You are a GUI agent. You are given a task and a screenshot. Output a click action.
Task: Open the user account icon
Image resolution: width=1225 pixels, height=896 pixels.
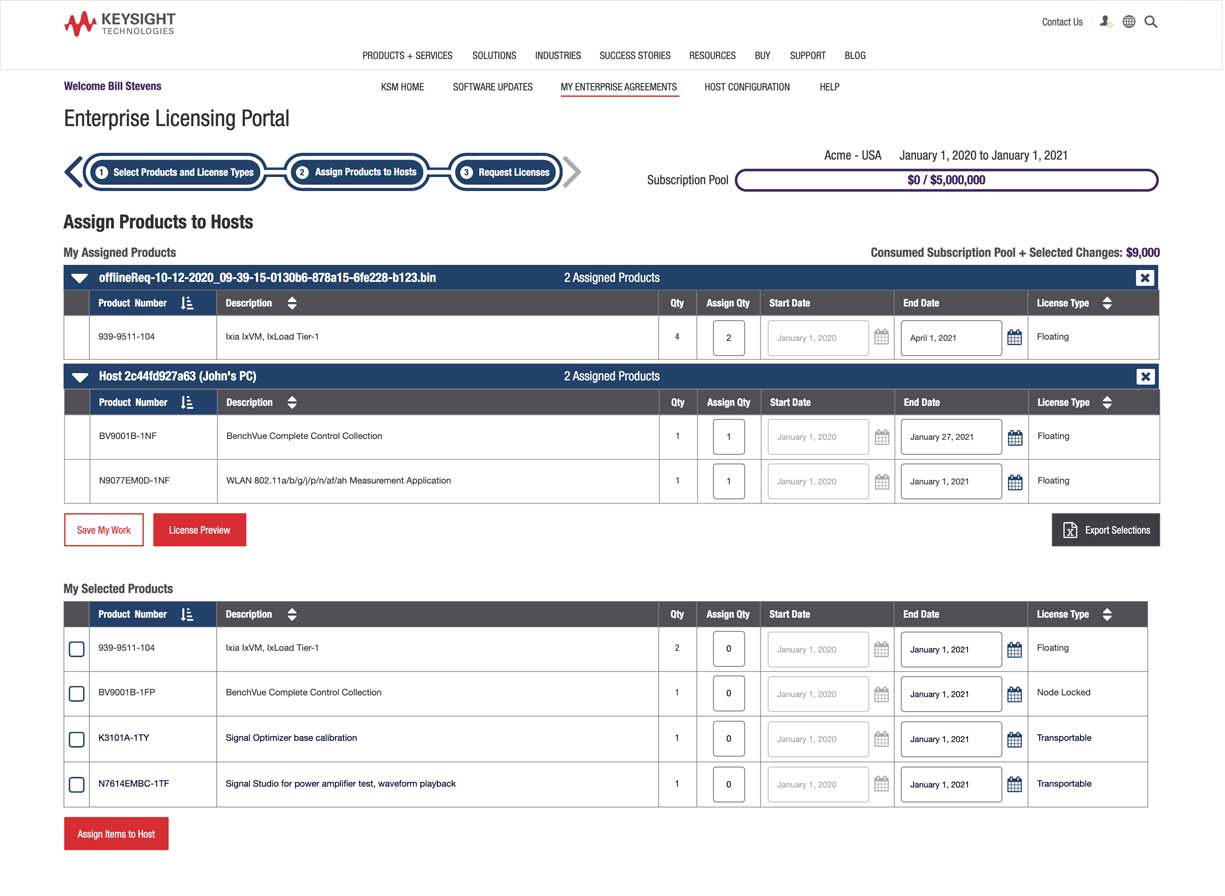coord(1104,21)
